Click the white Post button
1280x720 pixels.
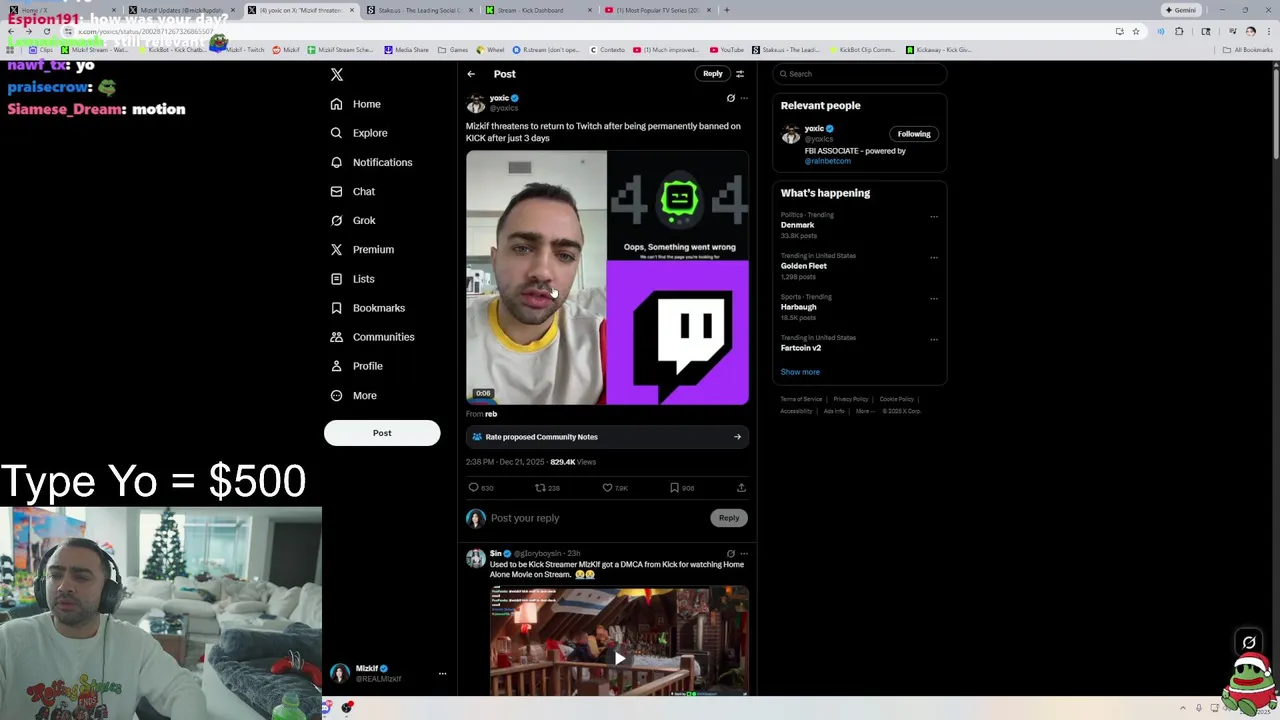click(x=382, y=433)
